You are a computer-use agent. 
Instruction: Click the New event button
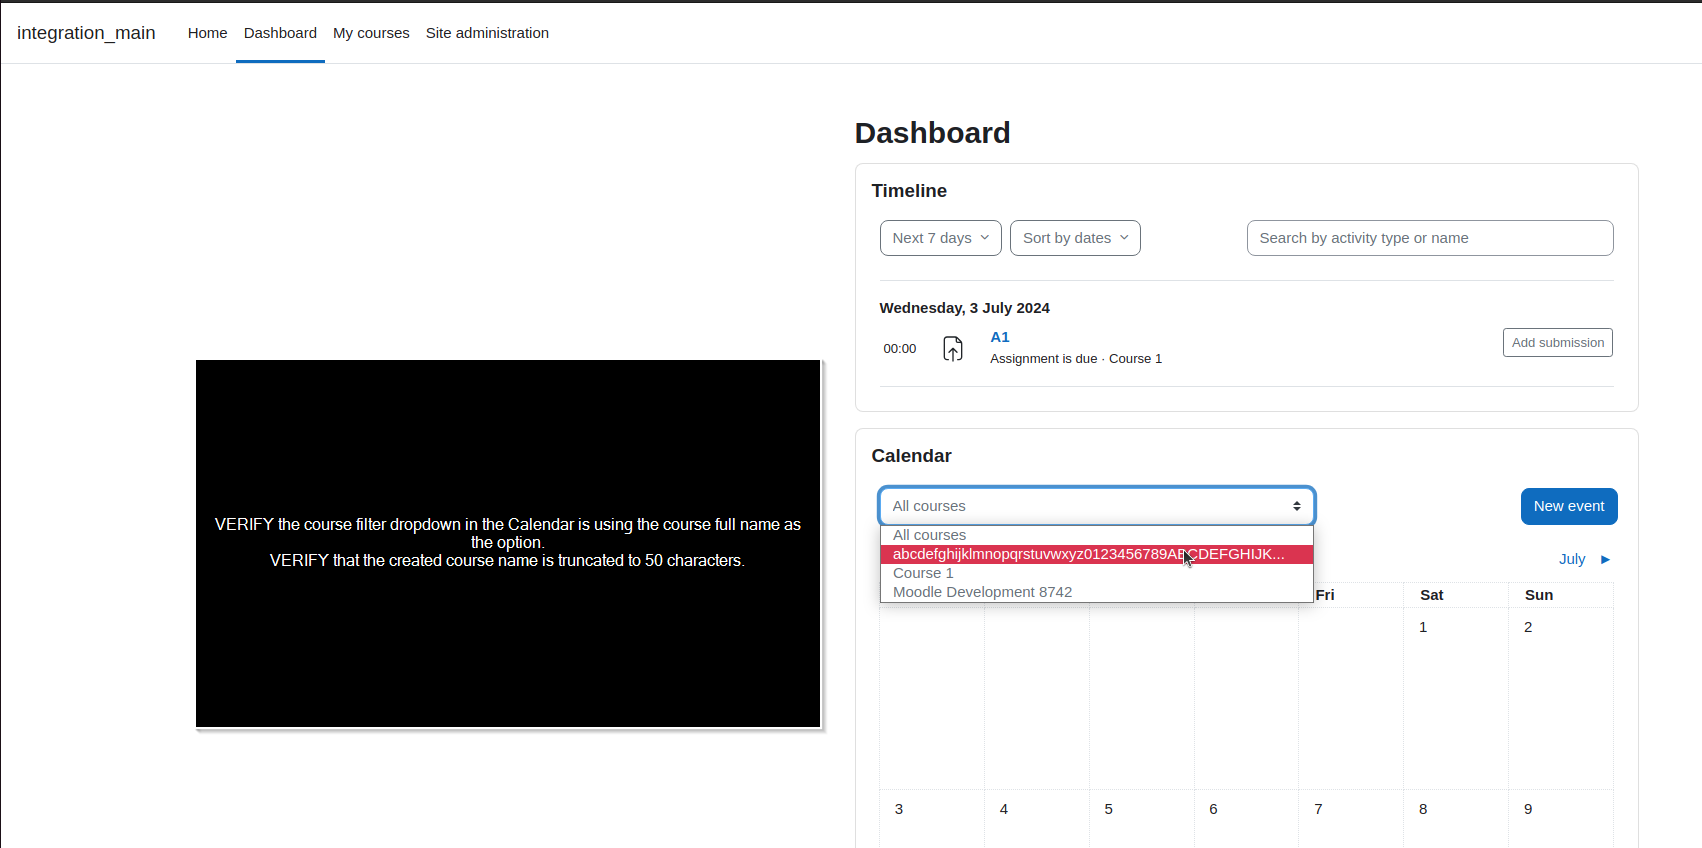pyautogui.click(x=1569, y=506)
